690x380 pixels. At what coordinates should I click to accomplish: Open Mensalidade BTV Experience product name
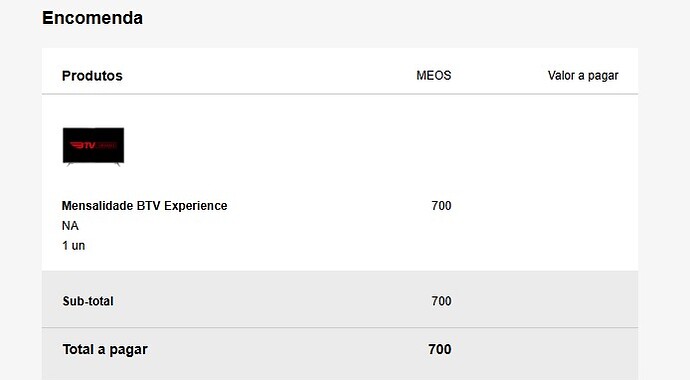point(144,205)
